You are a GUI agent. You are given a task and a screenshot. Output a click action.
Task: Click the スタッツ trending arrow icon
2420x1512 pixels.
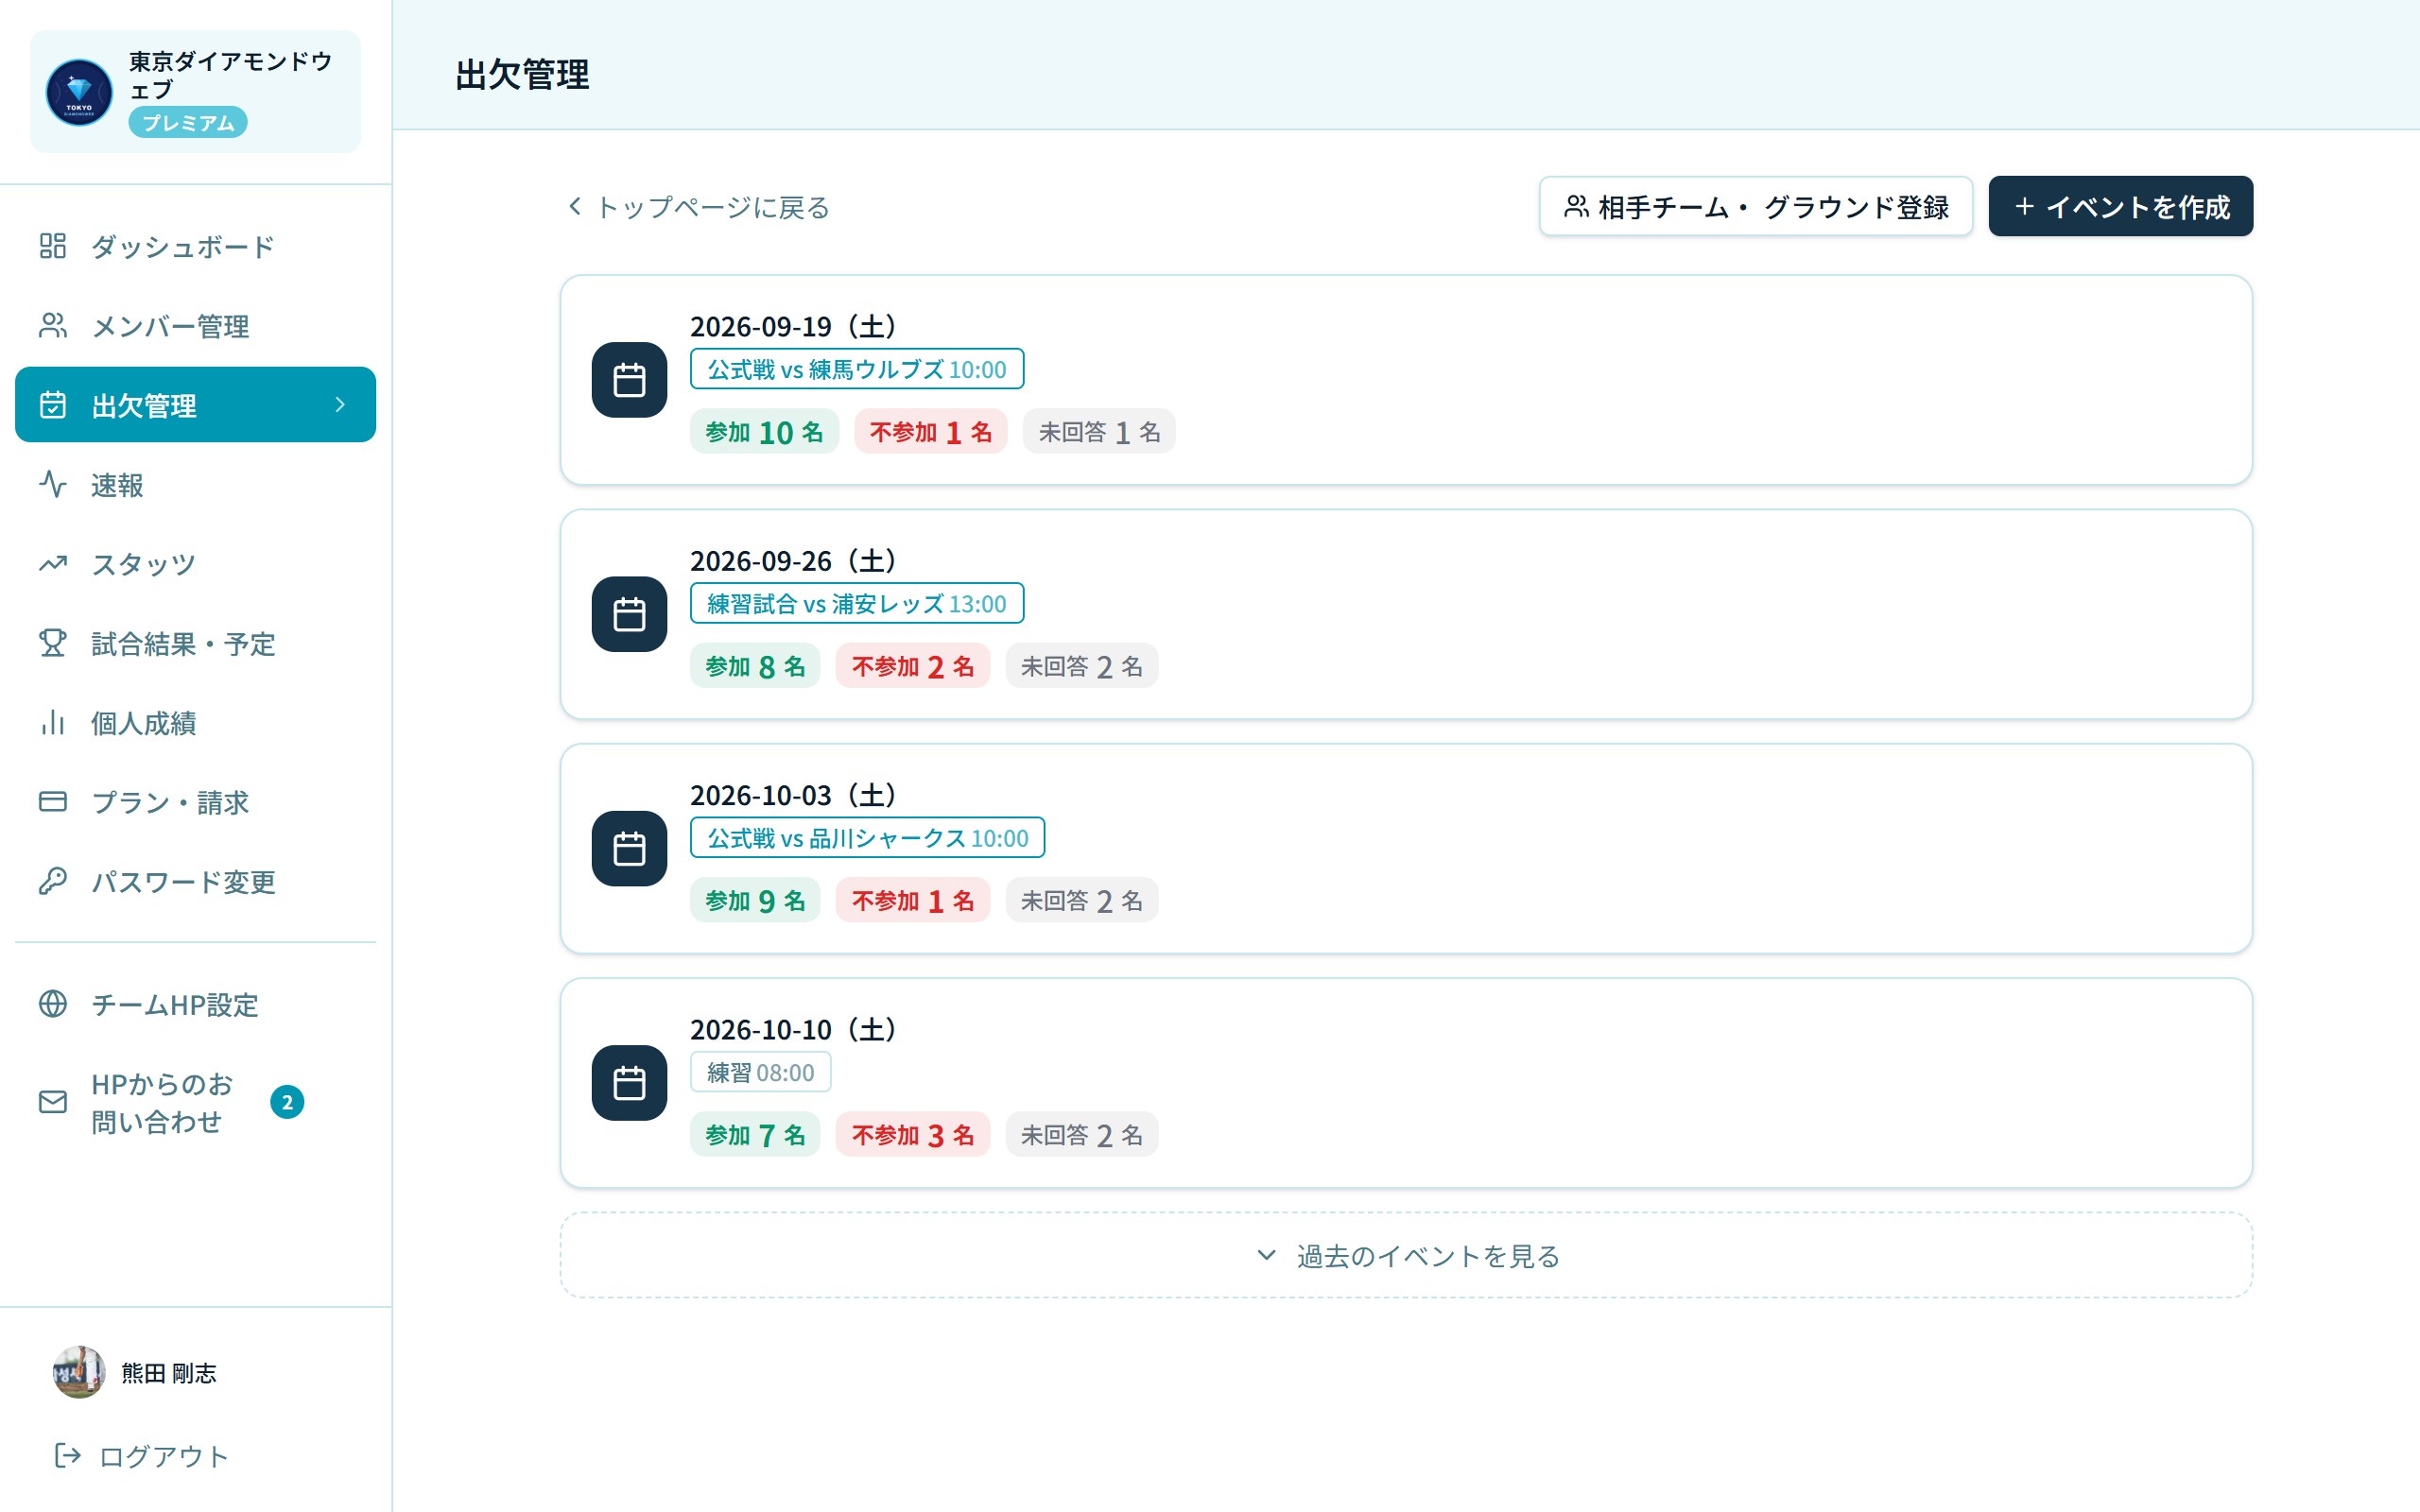tap(53, 564)
